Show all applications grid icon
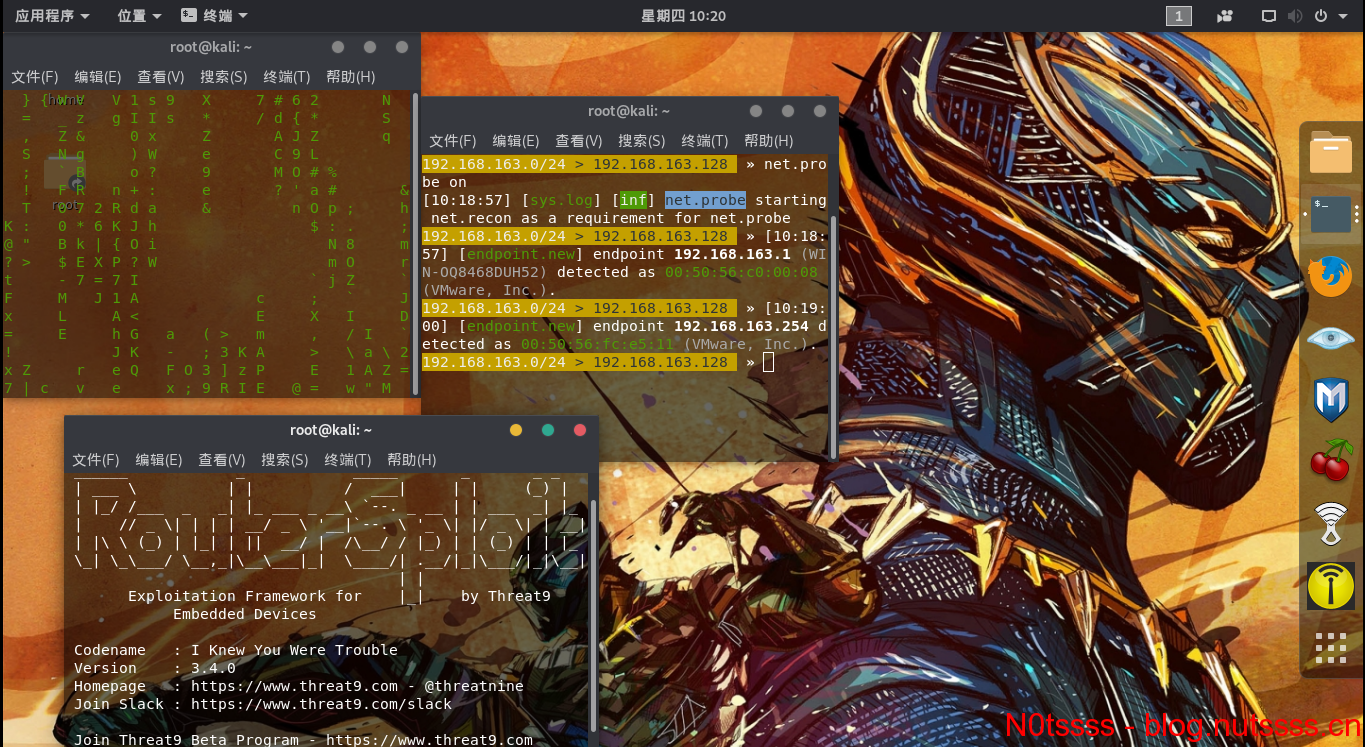This screenshot has height=747, width=1365. (x=1331, y=648)
